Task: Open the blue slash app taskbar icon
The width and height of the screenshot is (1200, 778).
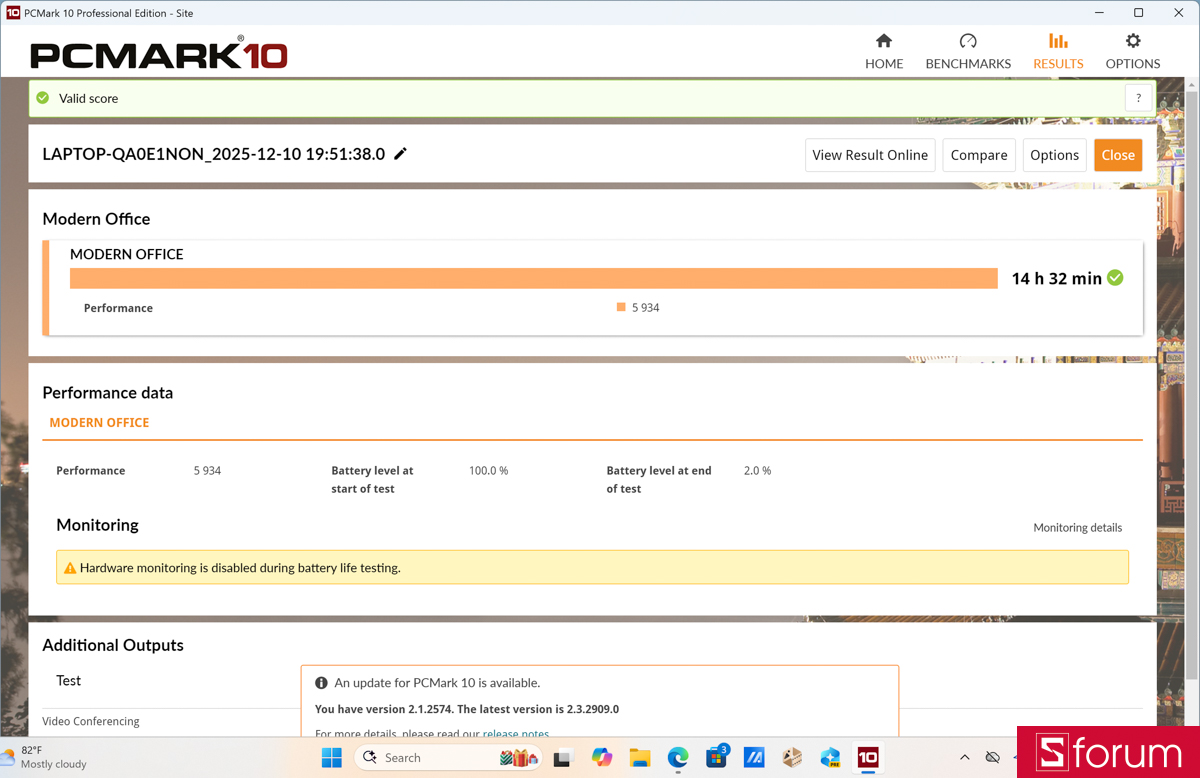Action: coord(754,758)
